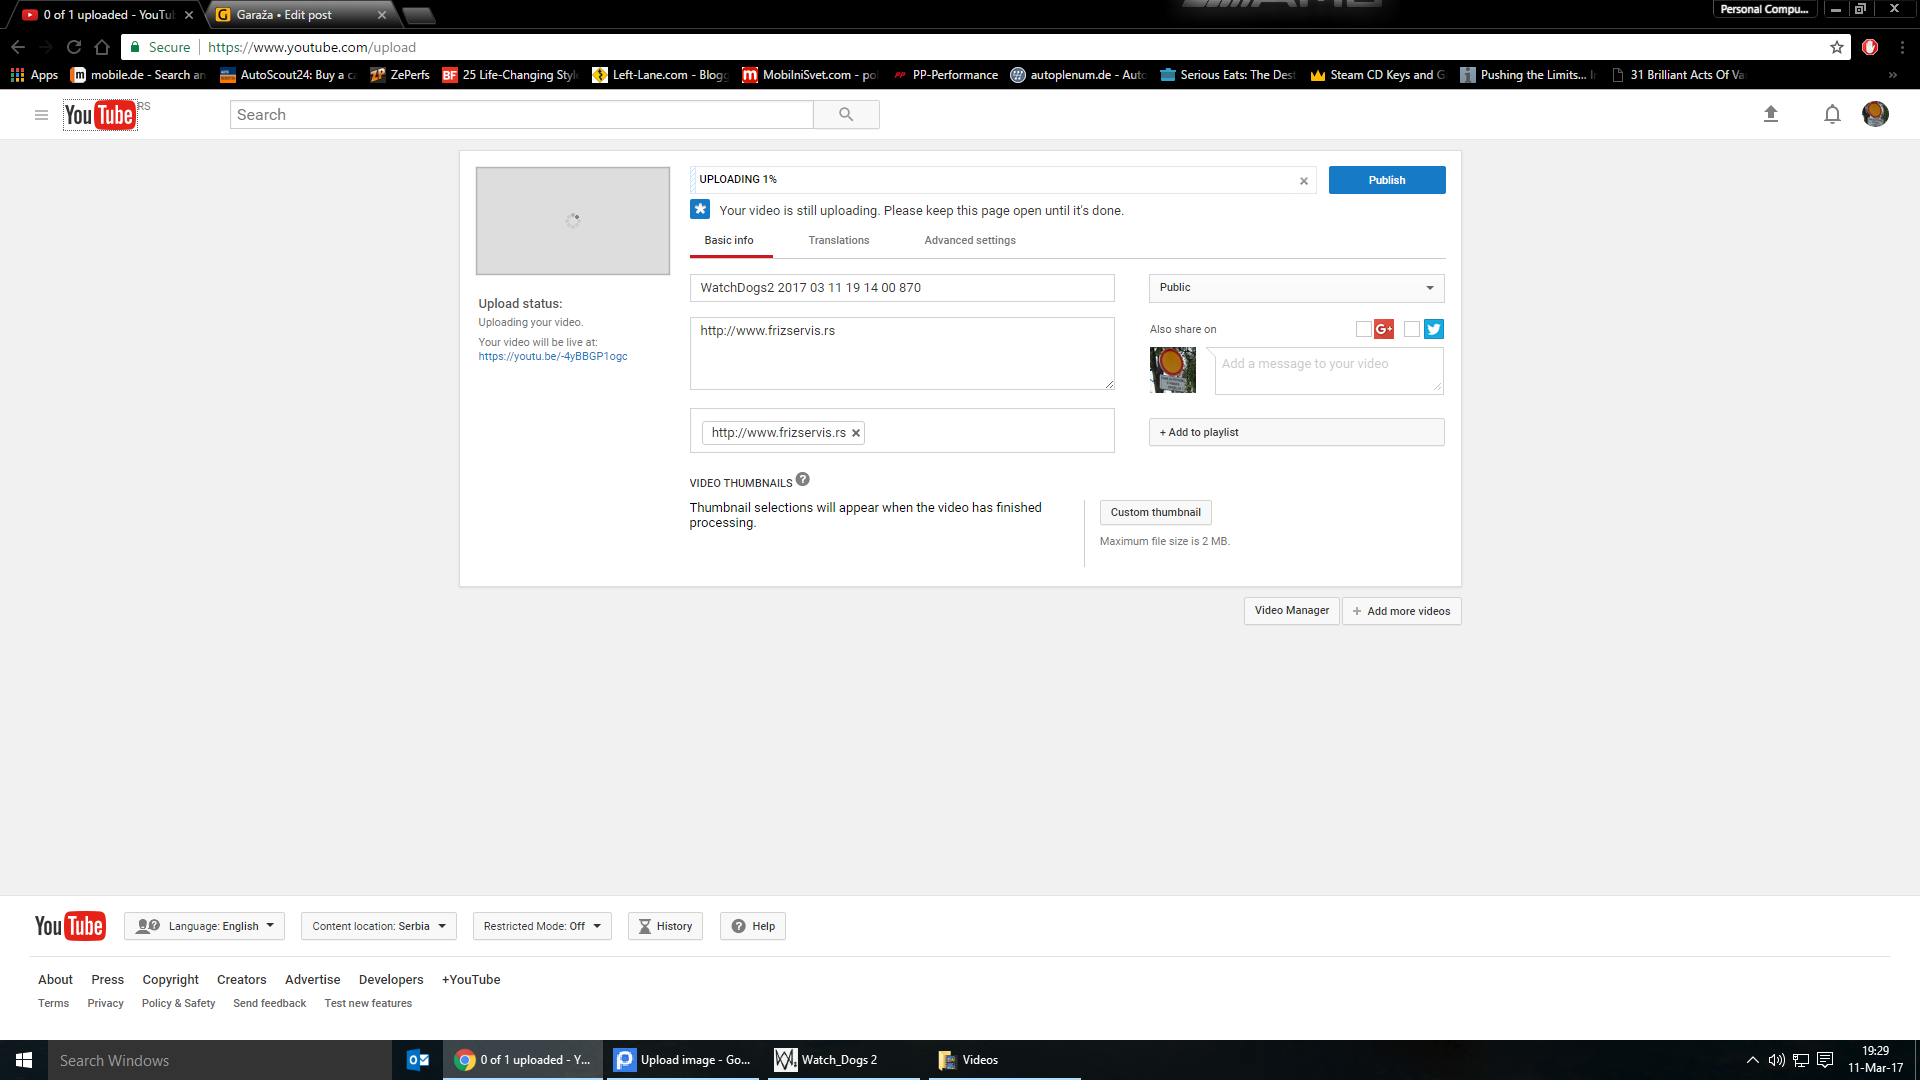Switch to the Advanced settings tab
The image size is (1920, 1080).
(x=969, y=240)
